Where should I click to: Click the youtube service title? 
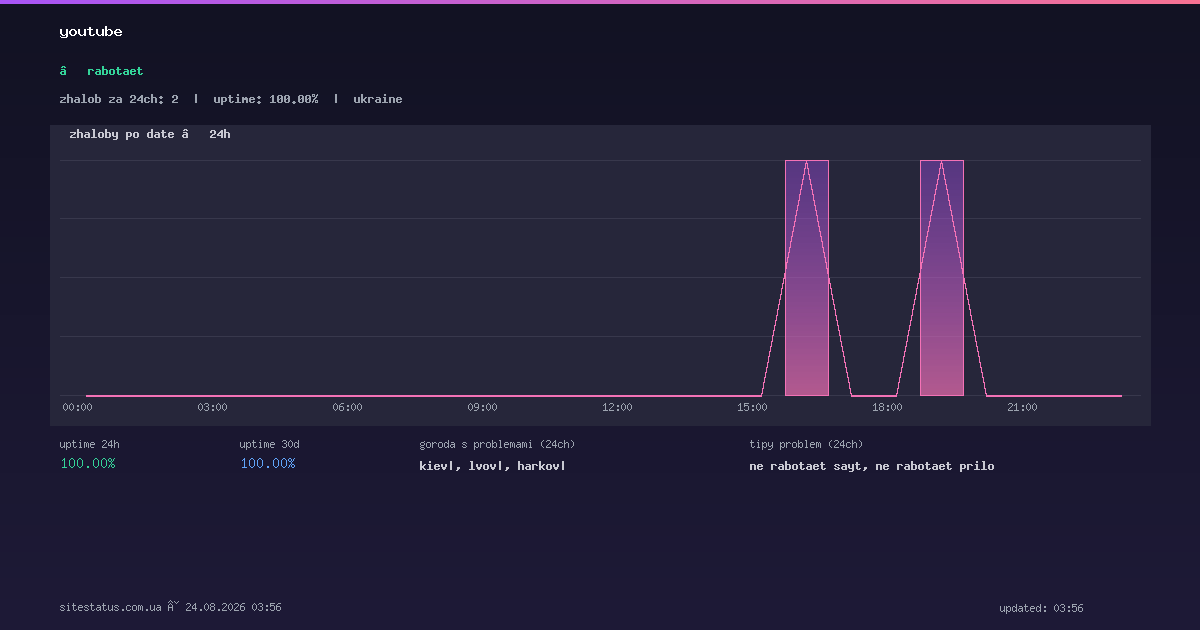[91, 32]
